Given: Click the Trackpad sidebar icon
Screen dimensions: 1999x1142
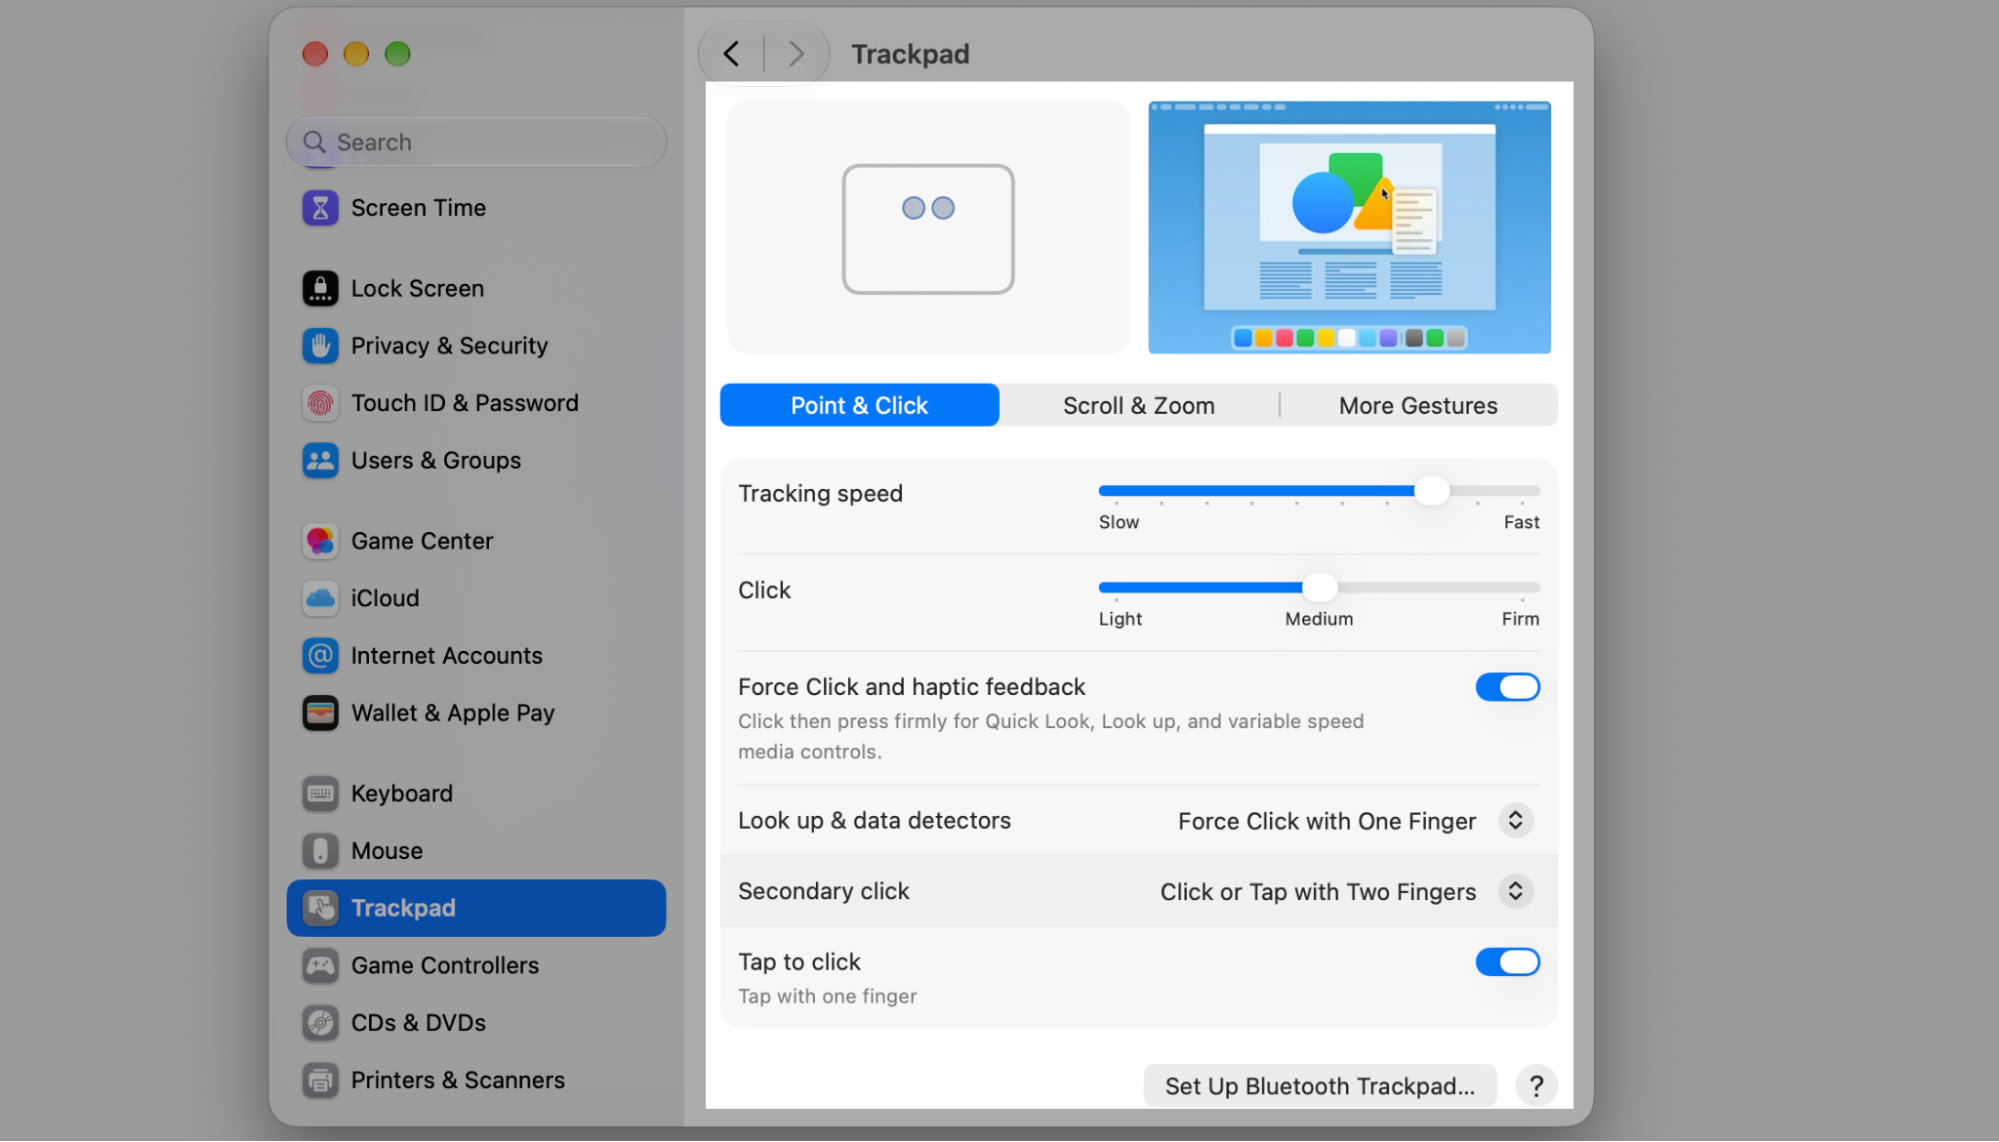Looking at the screenshot, I should tap(320, 908).
